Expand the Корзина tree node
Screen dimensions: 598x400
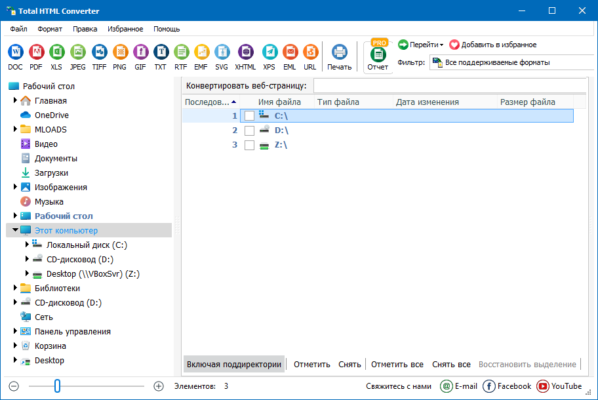(x=15, y=345)
